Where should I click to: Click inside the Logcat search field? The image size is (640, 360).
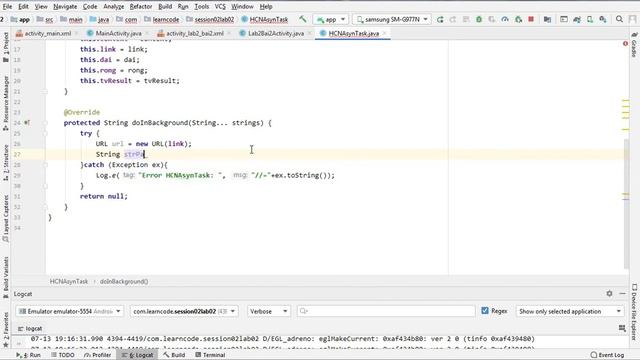click(386, 311)
